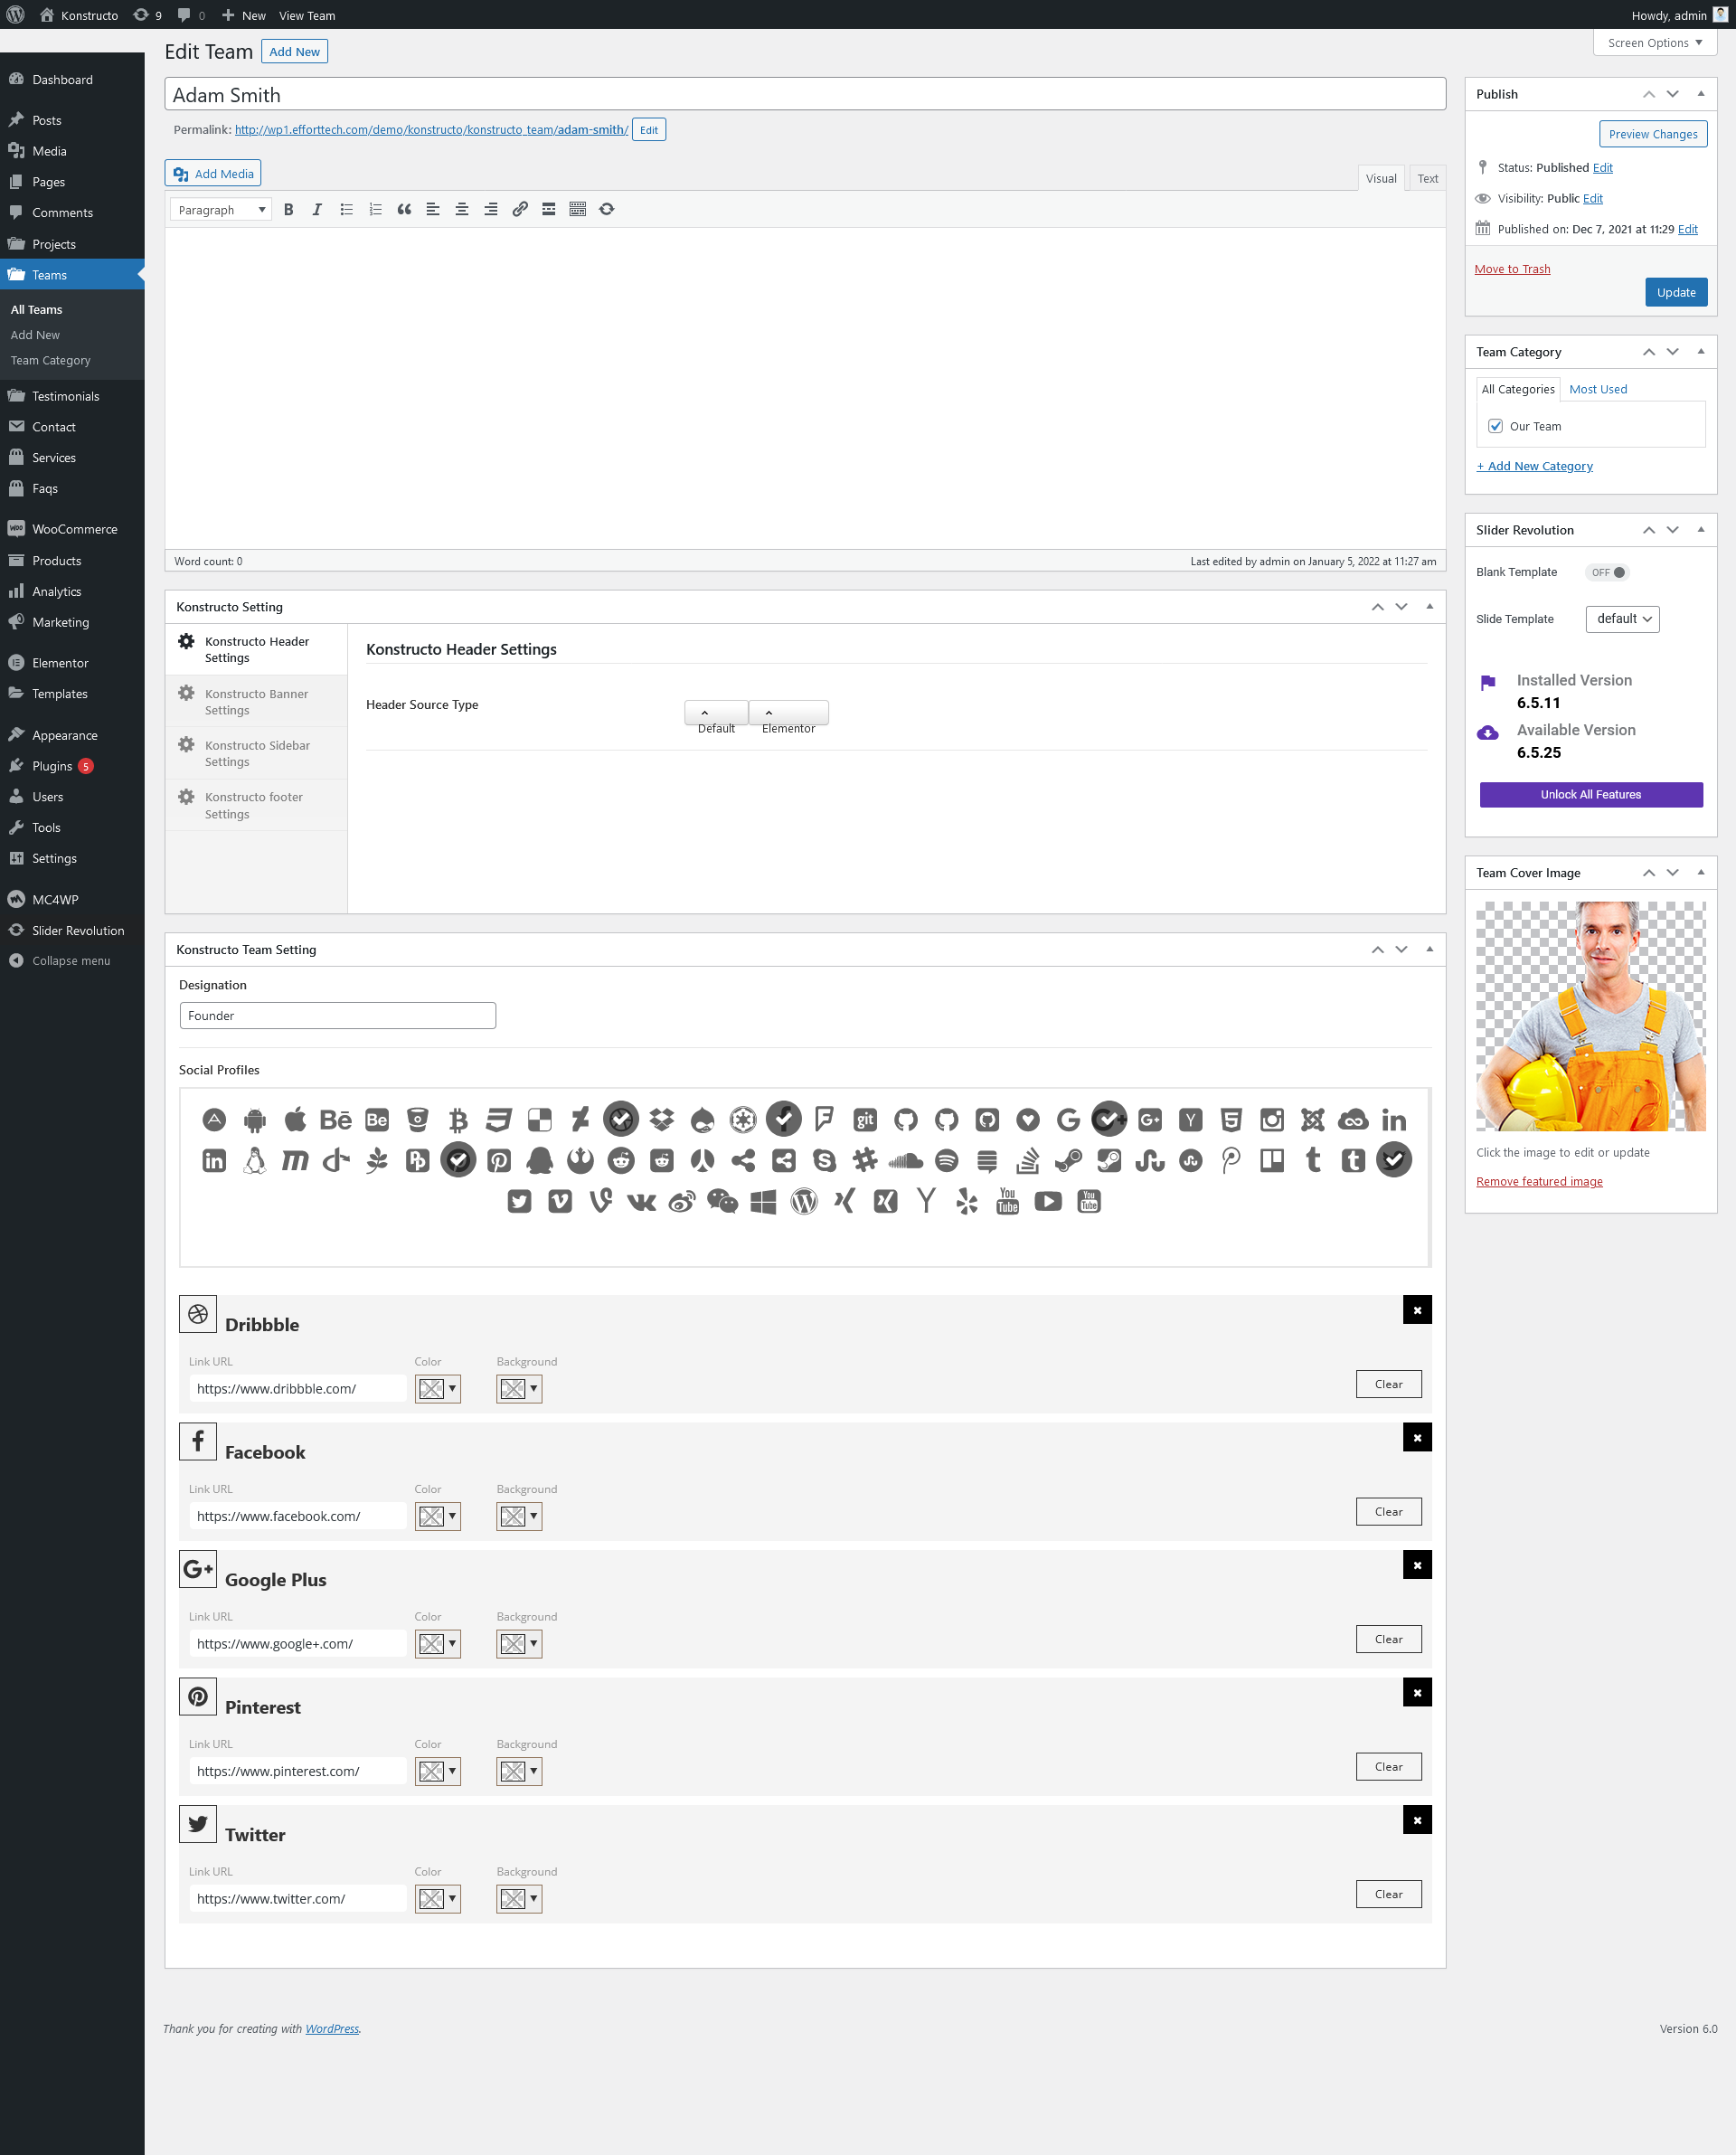The height and width of the screenshot is (2155, 1736).
Task: Click the insert link icon in the toolbar
Action: pyautogui.click(x=520, y=209)
